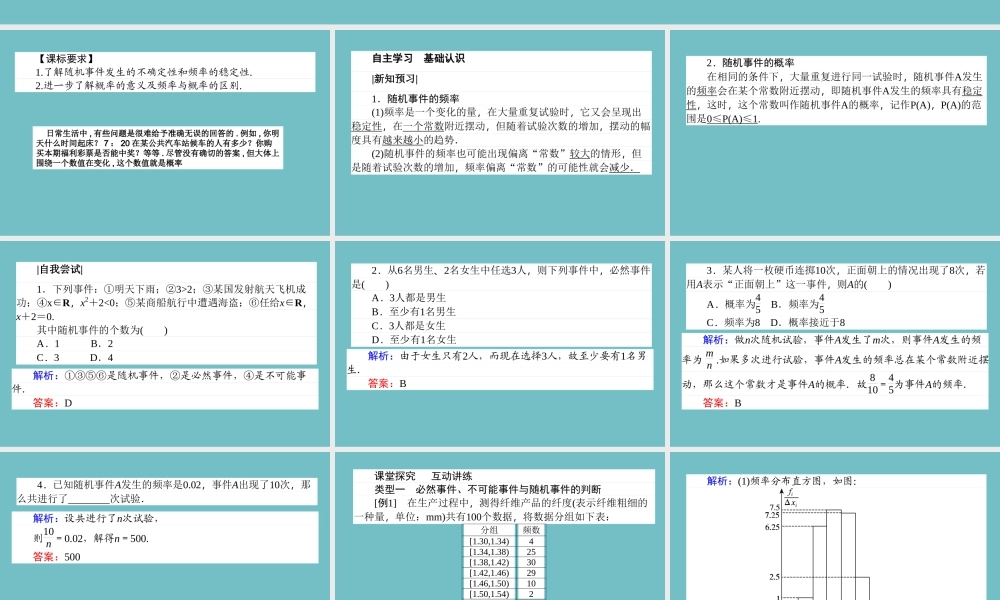Image resolution: width=1000 pixels, height=600 pixels.
Task: Click 答案: D in the first question
Action: click(x=52, y=403)
